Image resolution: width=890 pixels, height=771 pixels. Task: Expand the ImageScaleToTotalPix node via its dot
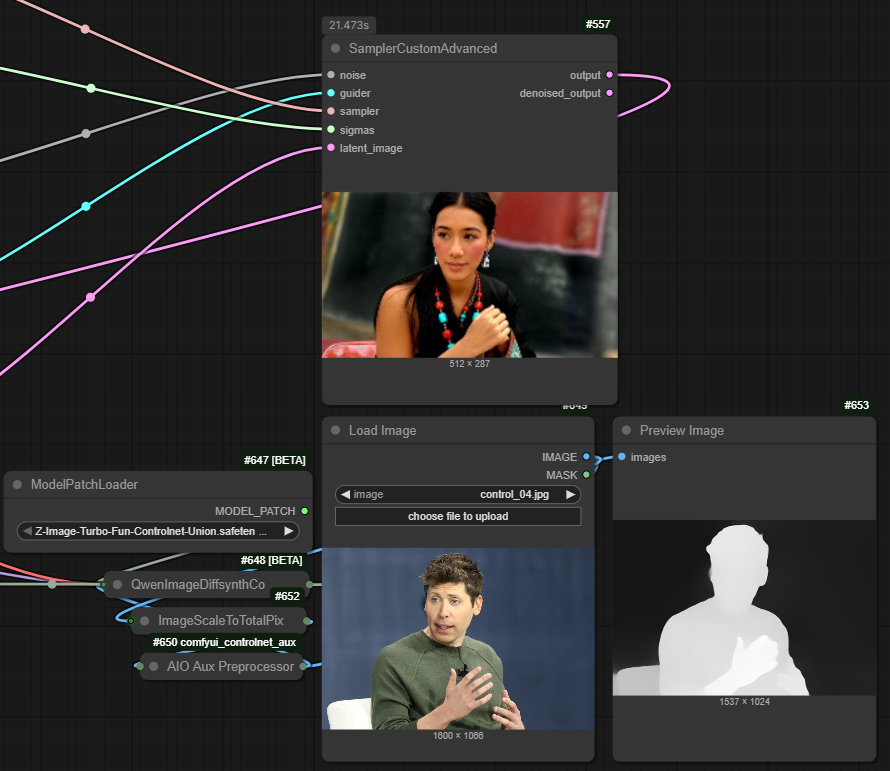(x=145, y=621)
